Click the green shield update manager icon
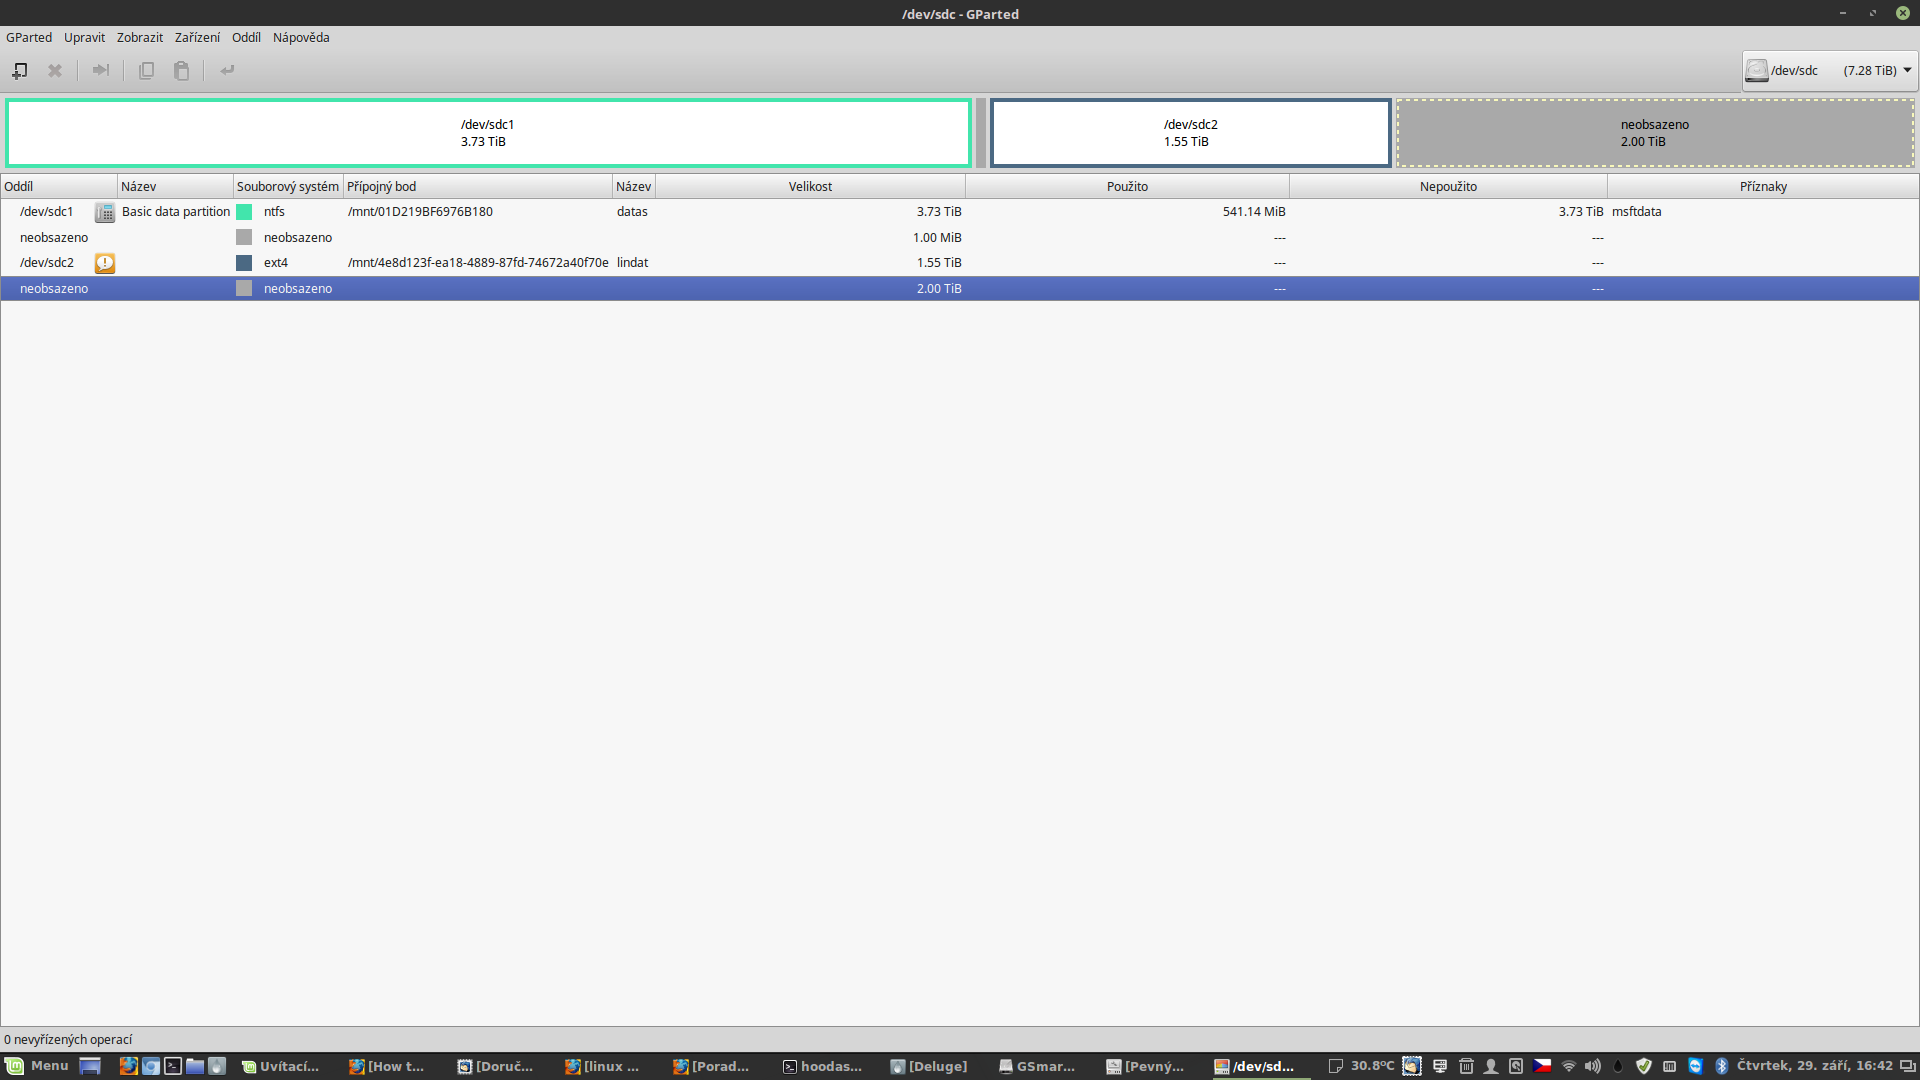1920x1080 pixels. (x=1644, y=1066)
